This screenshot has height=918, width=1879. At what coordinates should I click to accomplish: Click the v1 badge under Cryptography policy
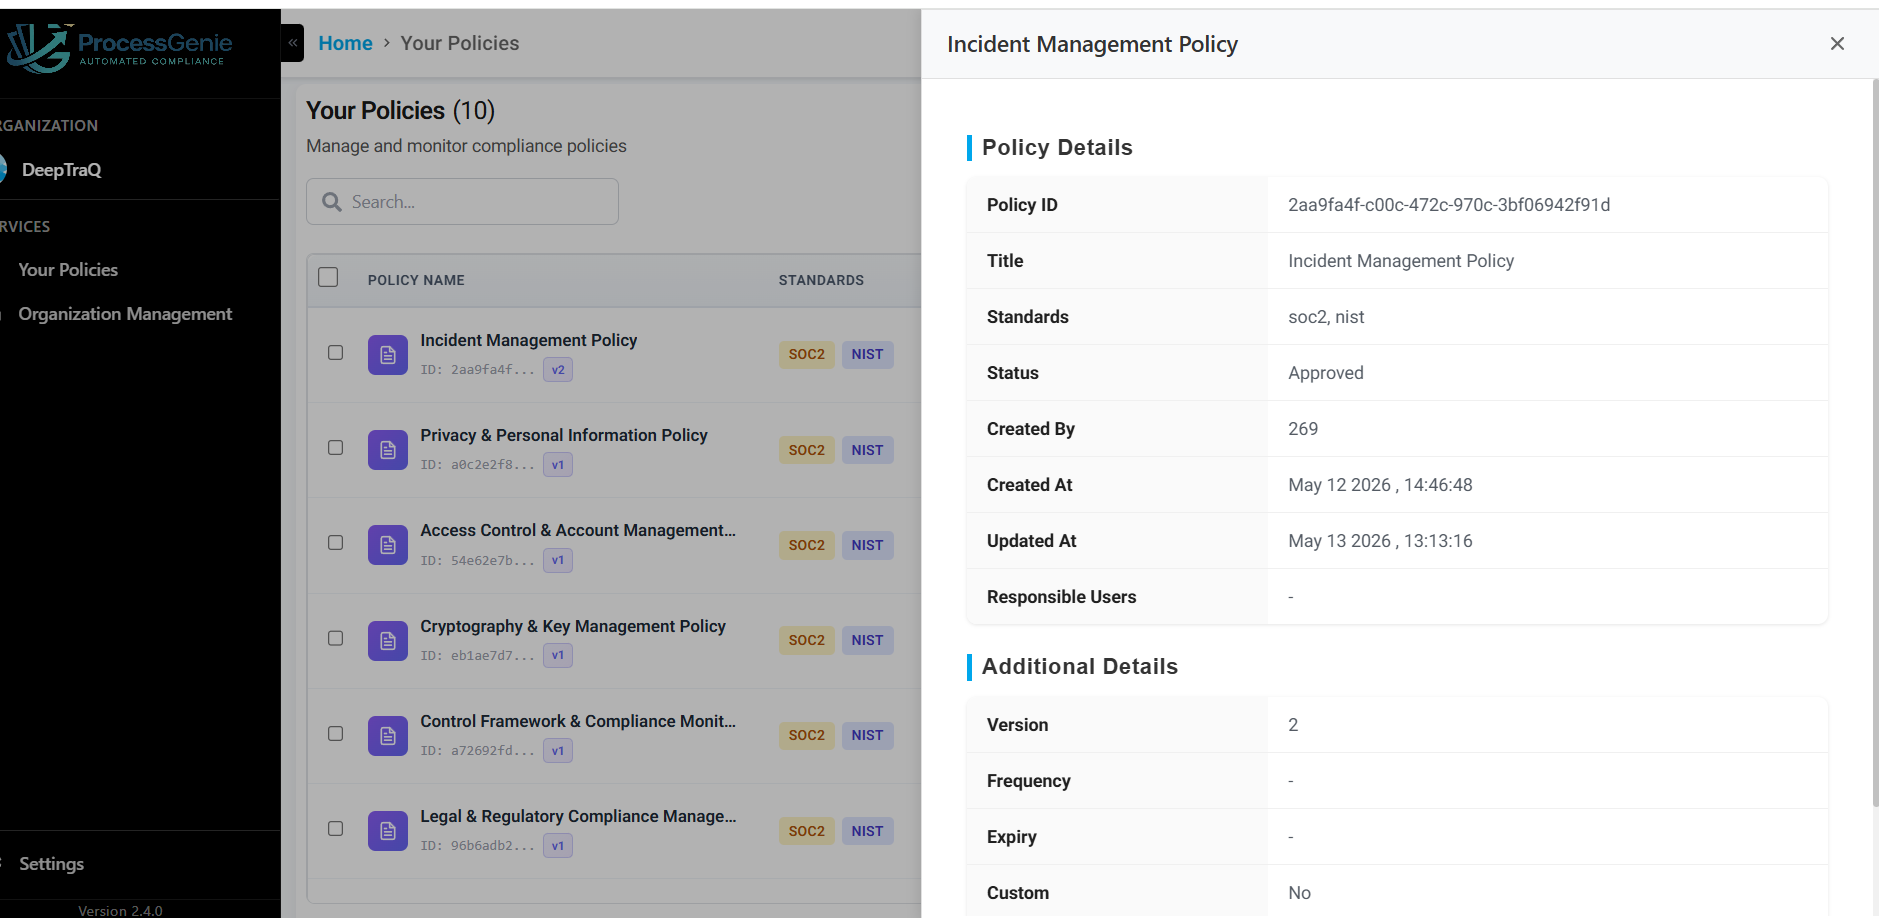[x=558, y=656]
